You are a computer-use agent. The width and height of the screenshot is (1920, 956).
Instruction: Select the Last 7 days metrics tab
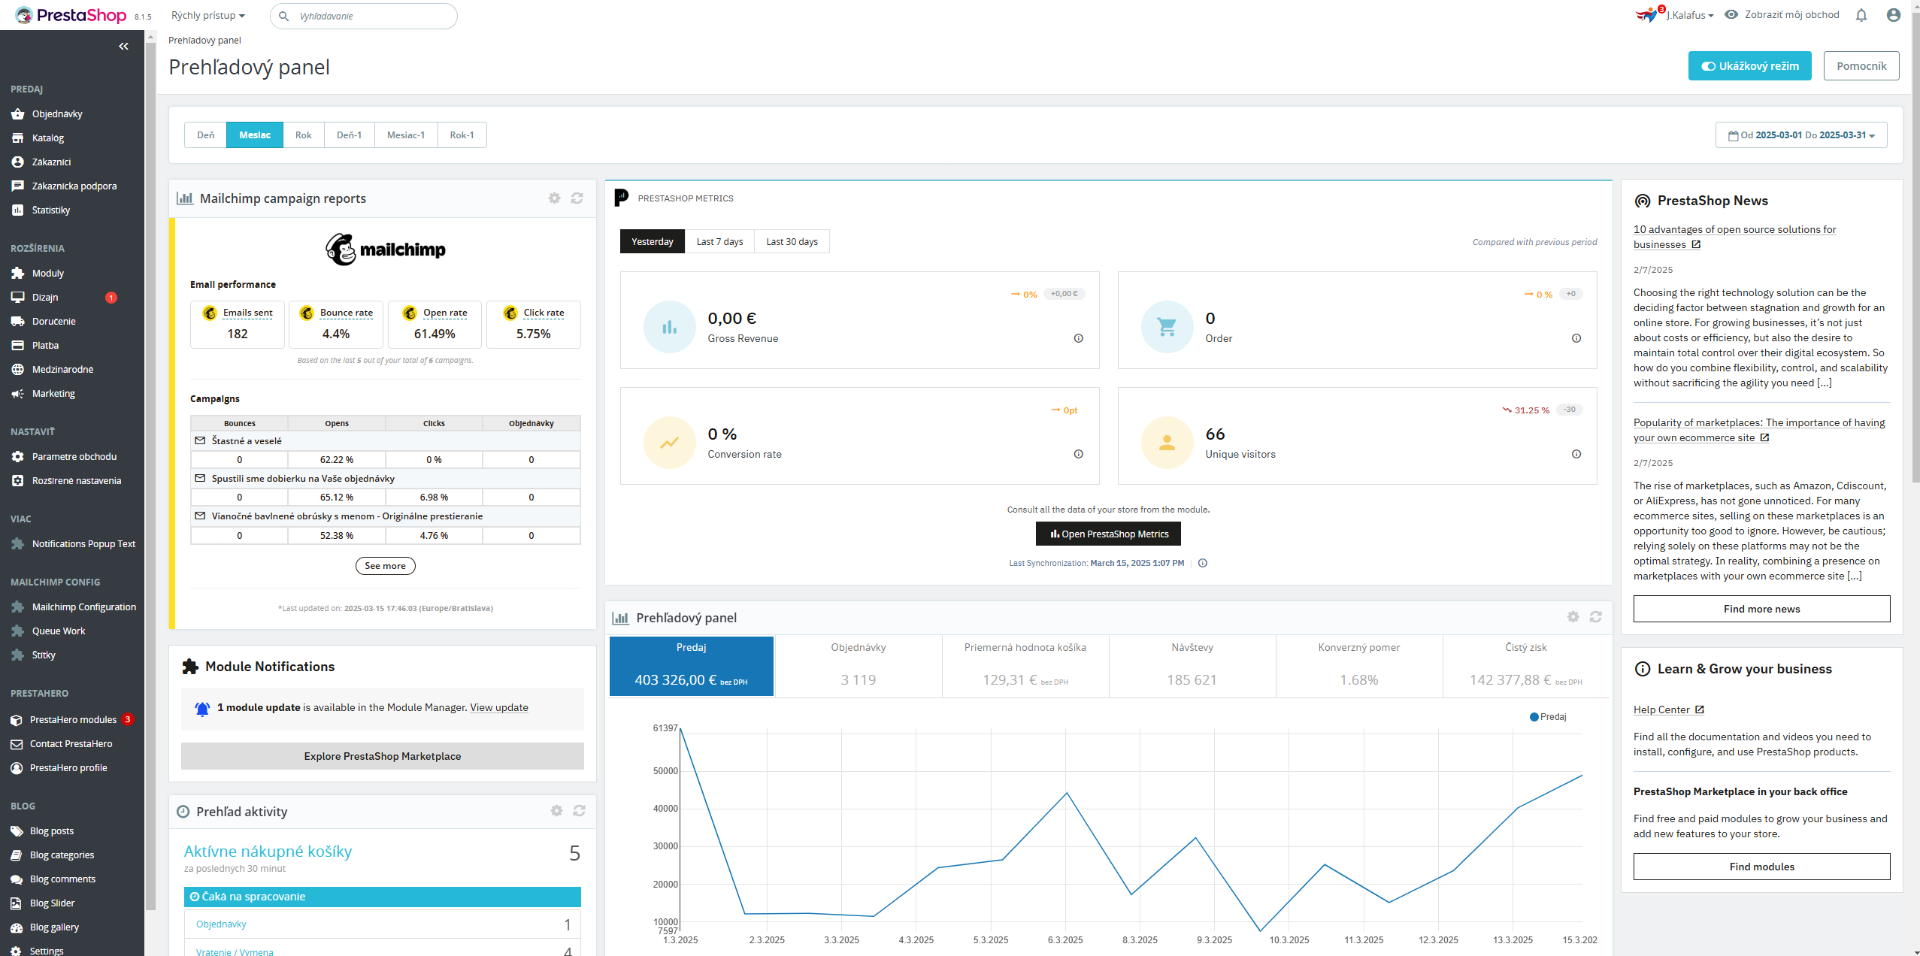[720, 242]
